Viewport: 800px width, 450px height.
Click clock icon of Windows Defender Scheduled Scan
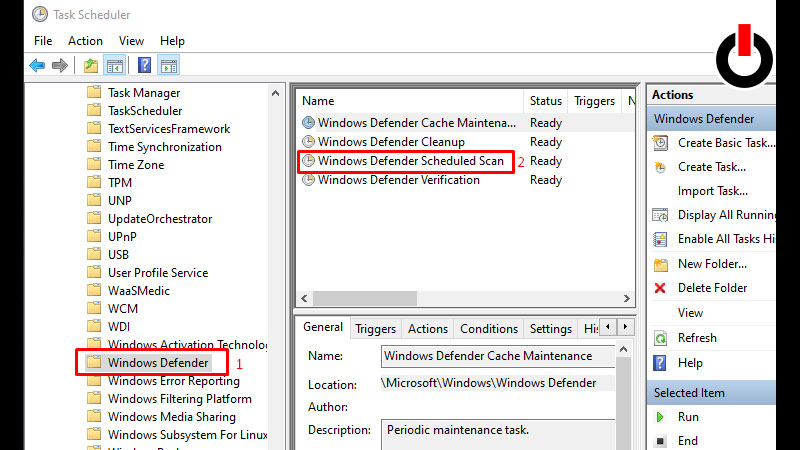tap(308, 161)
